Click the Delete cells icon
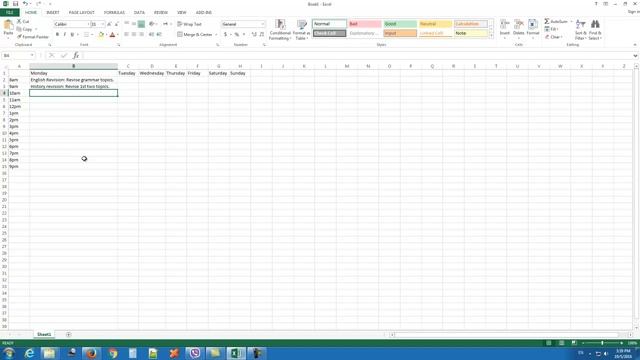Screen dimensions: 640x360 (x=518, y=24)
